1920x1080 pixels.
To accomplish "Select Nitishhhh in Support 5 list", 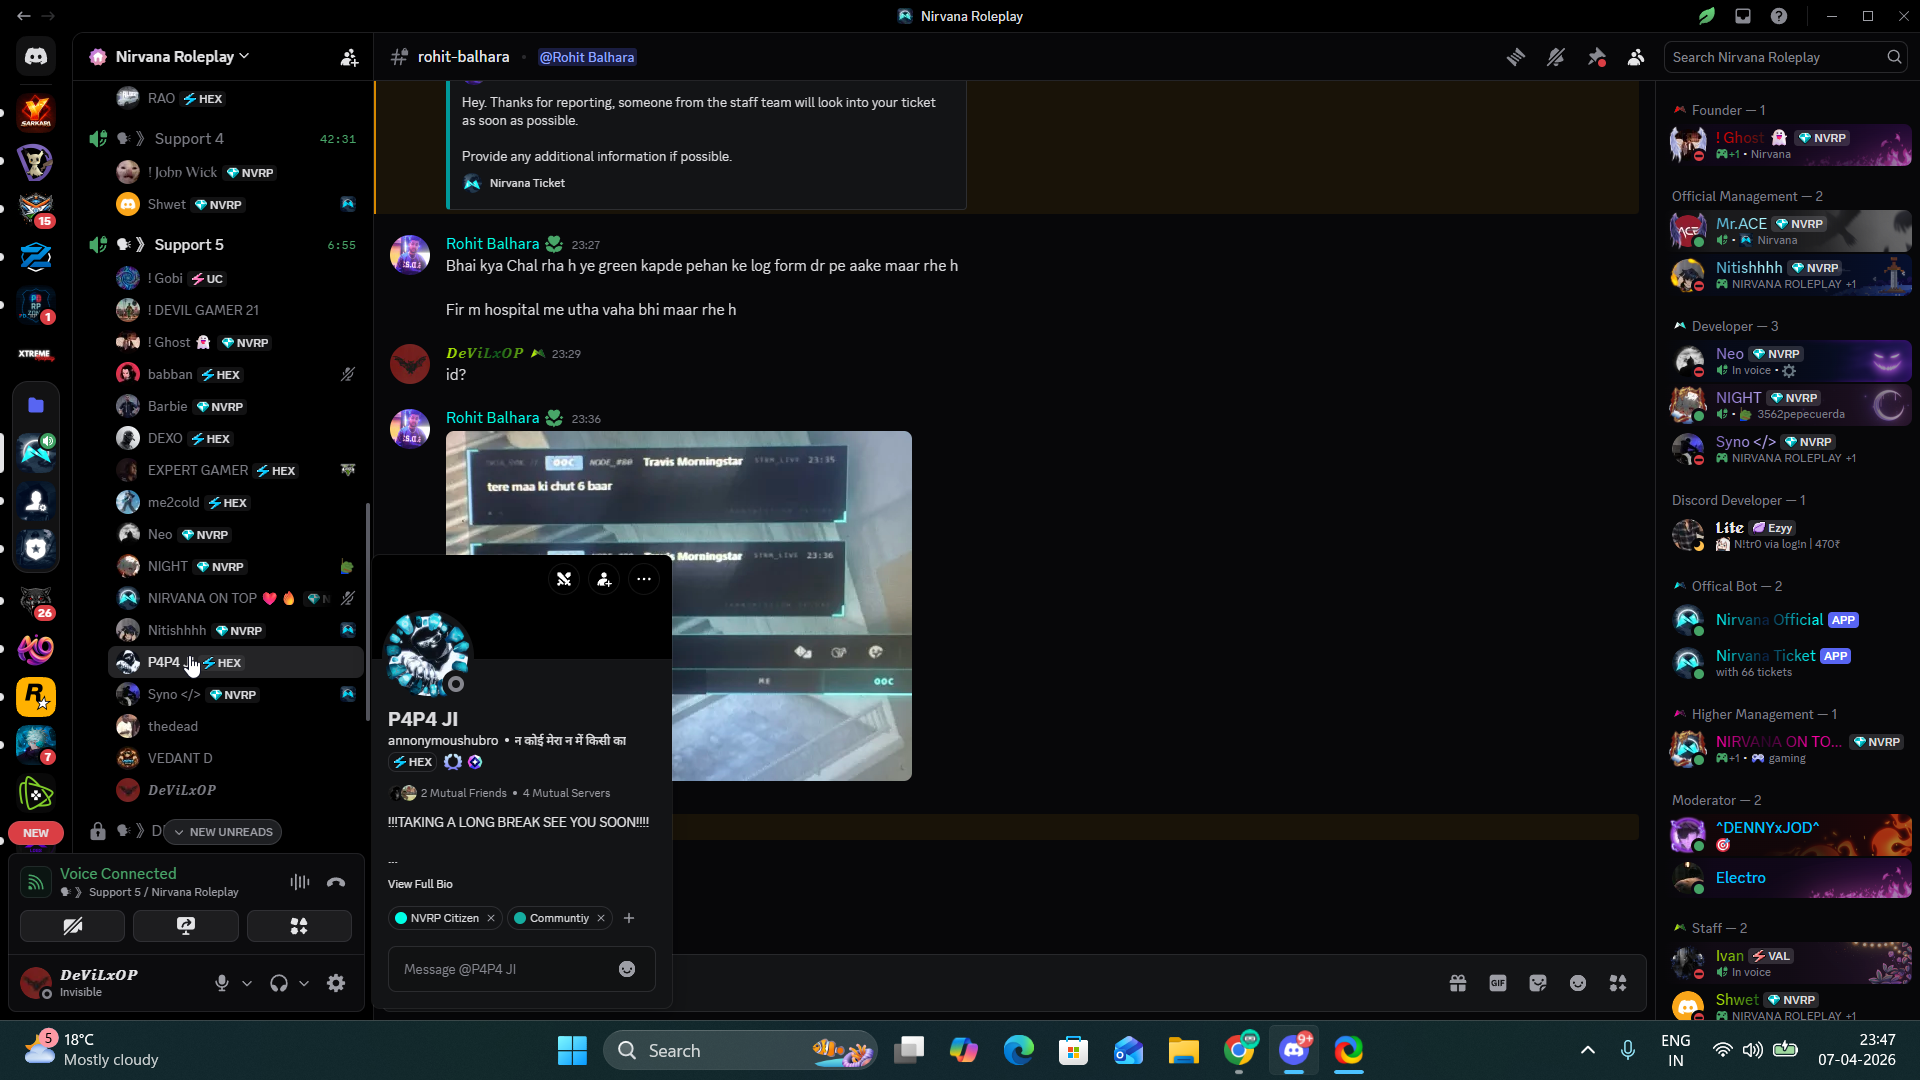I will (x=235, y=631).
